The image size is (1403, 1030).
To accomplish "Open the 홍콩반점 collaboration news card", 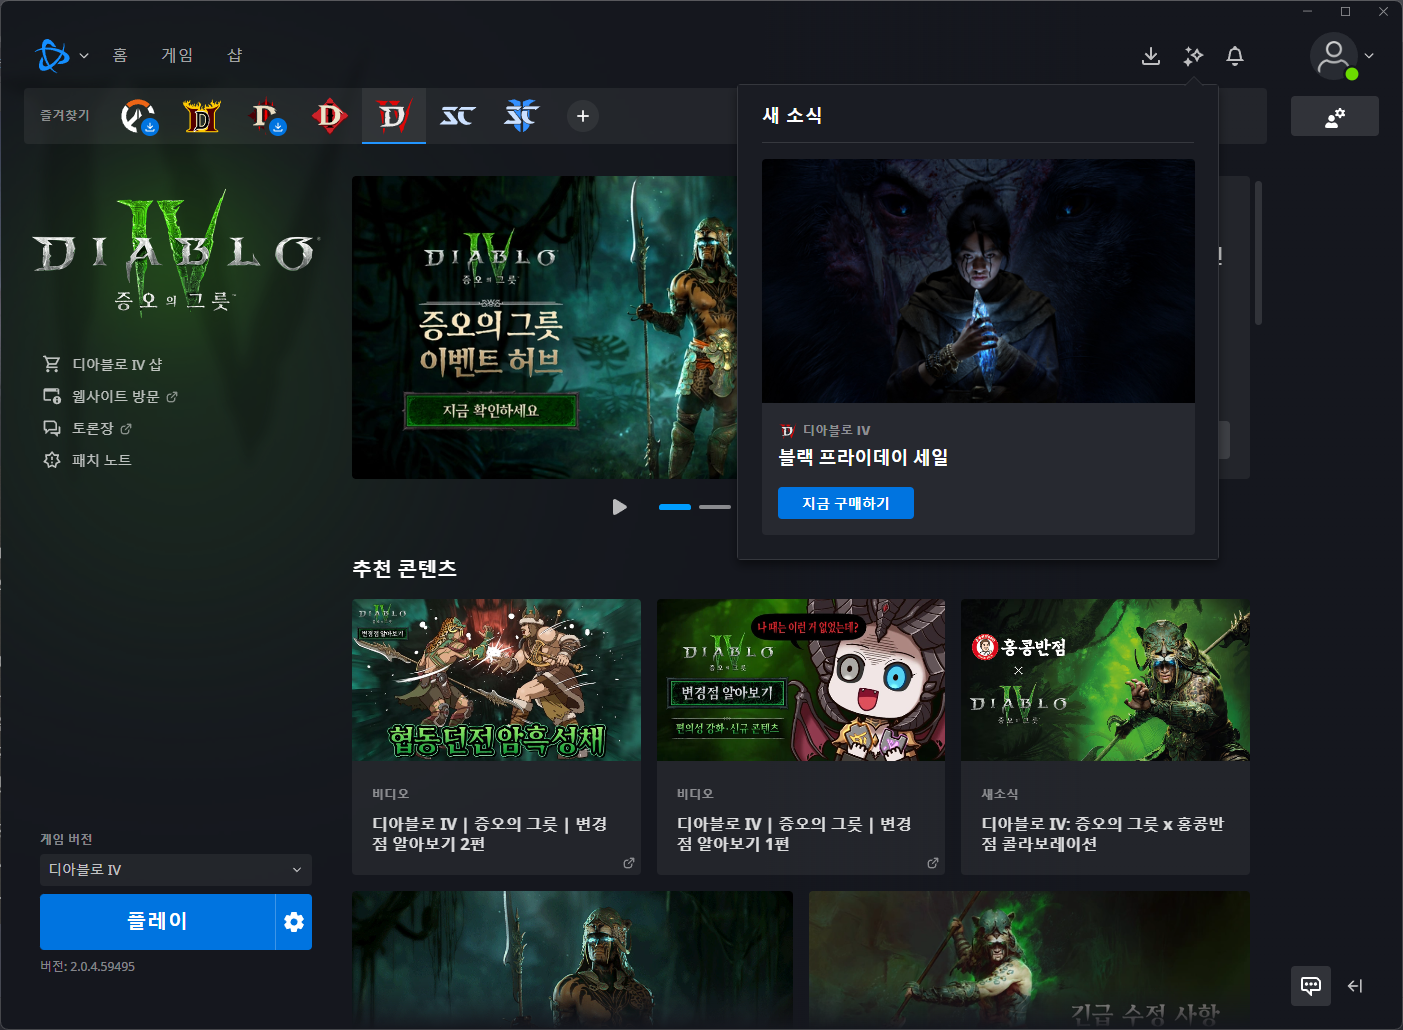I will point(1105,737).
